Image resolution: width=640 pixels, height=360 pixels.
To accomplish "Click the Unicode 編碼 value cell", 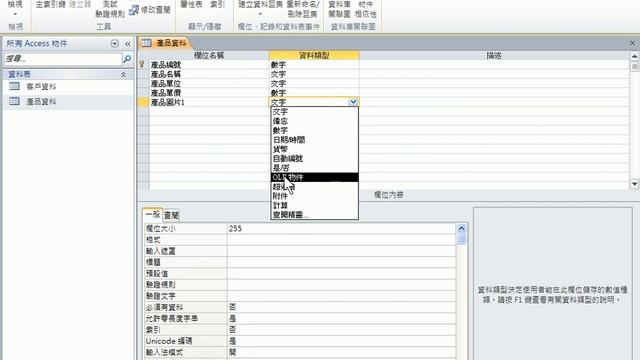I will tap(341, 341).
